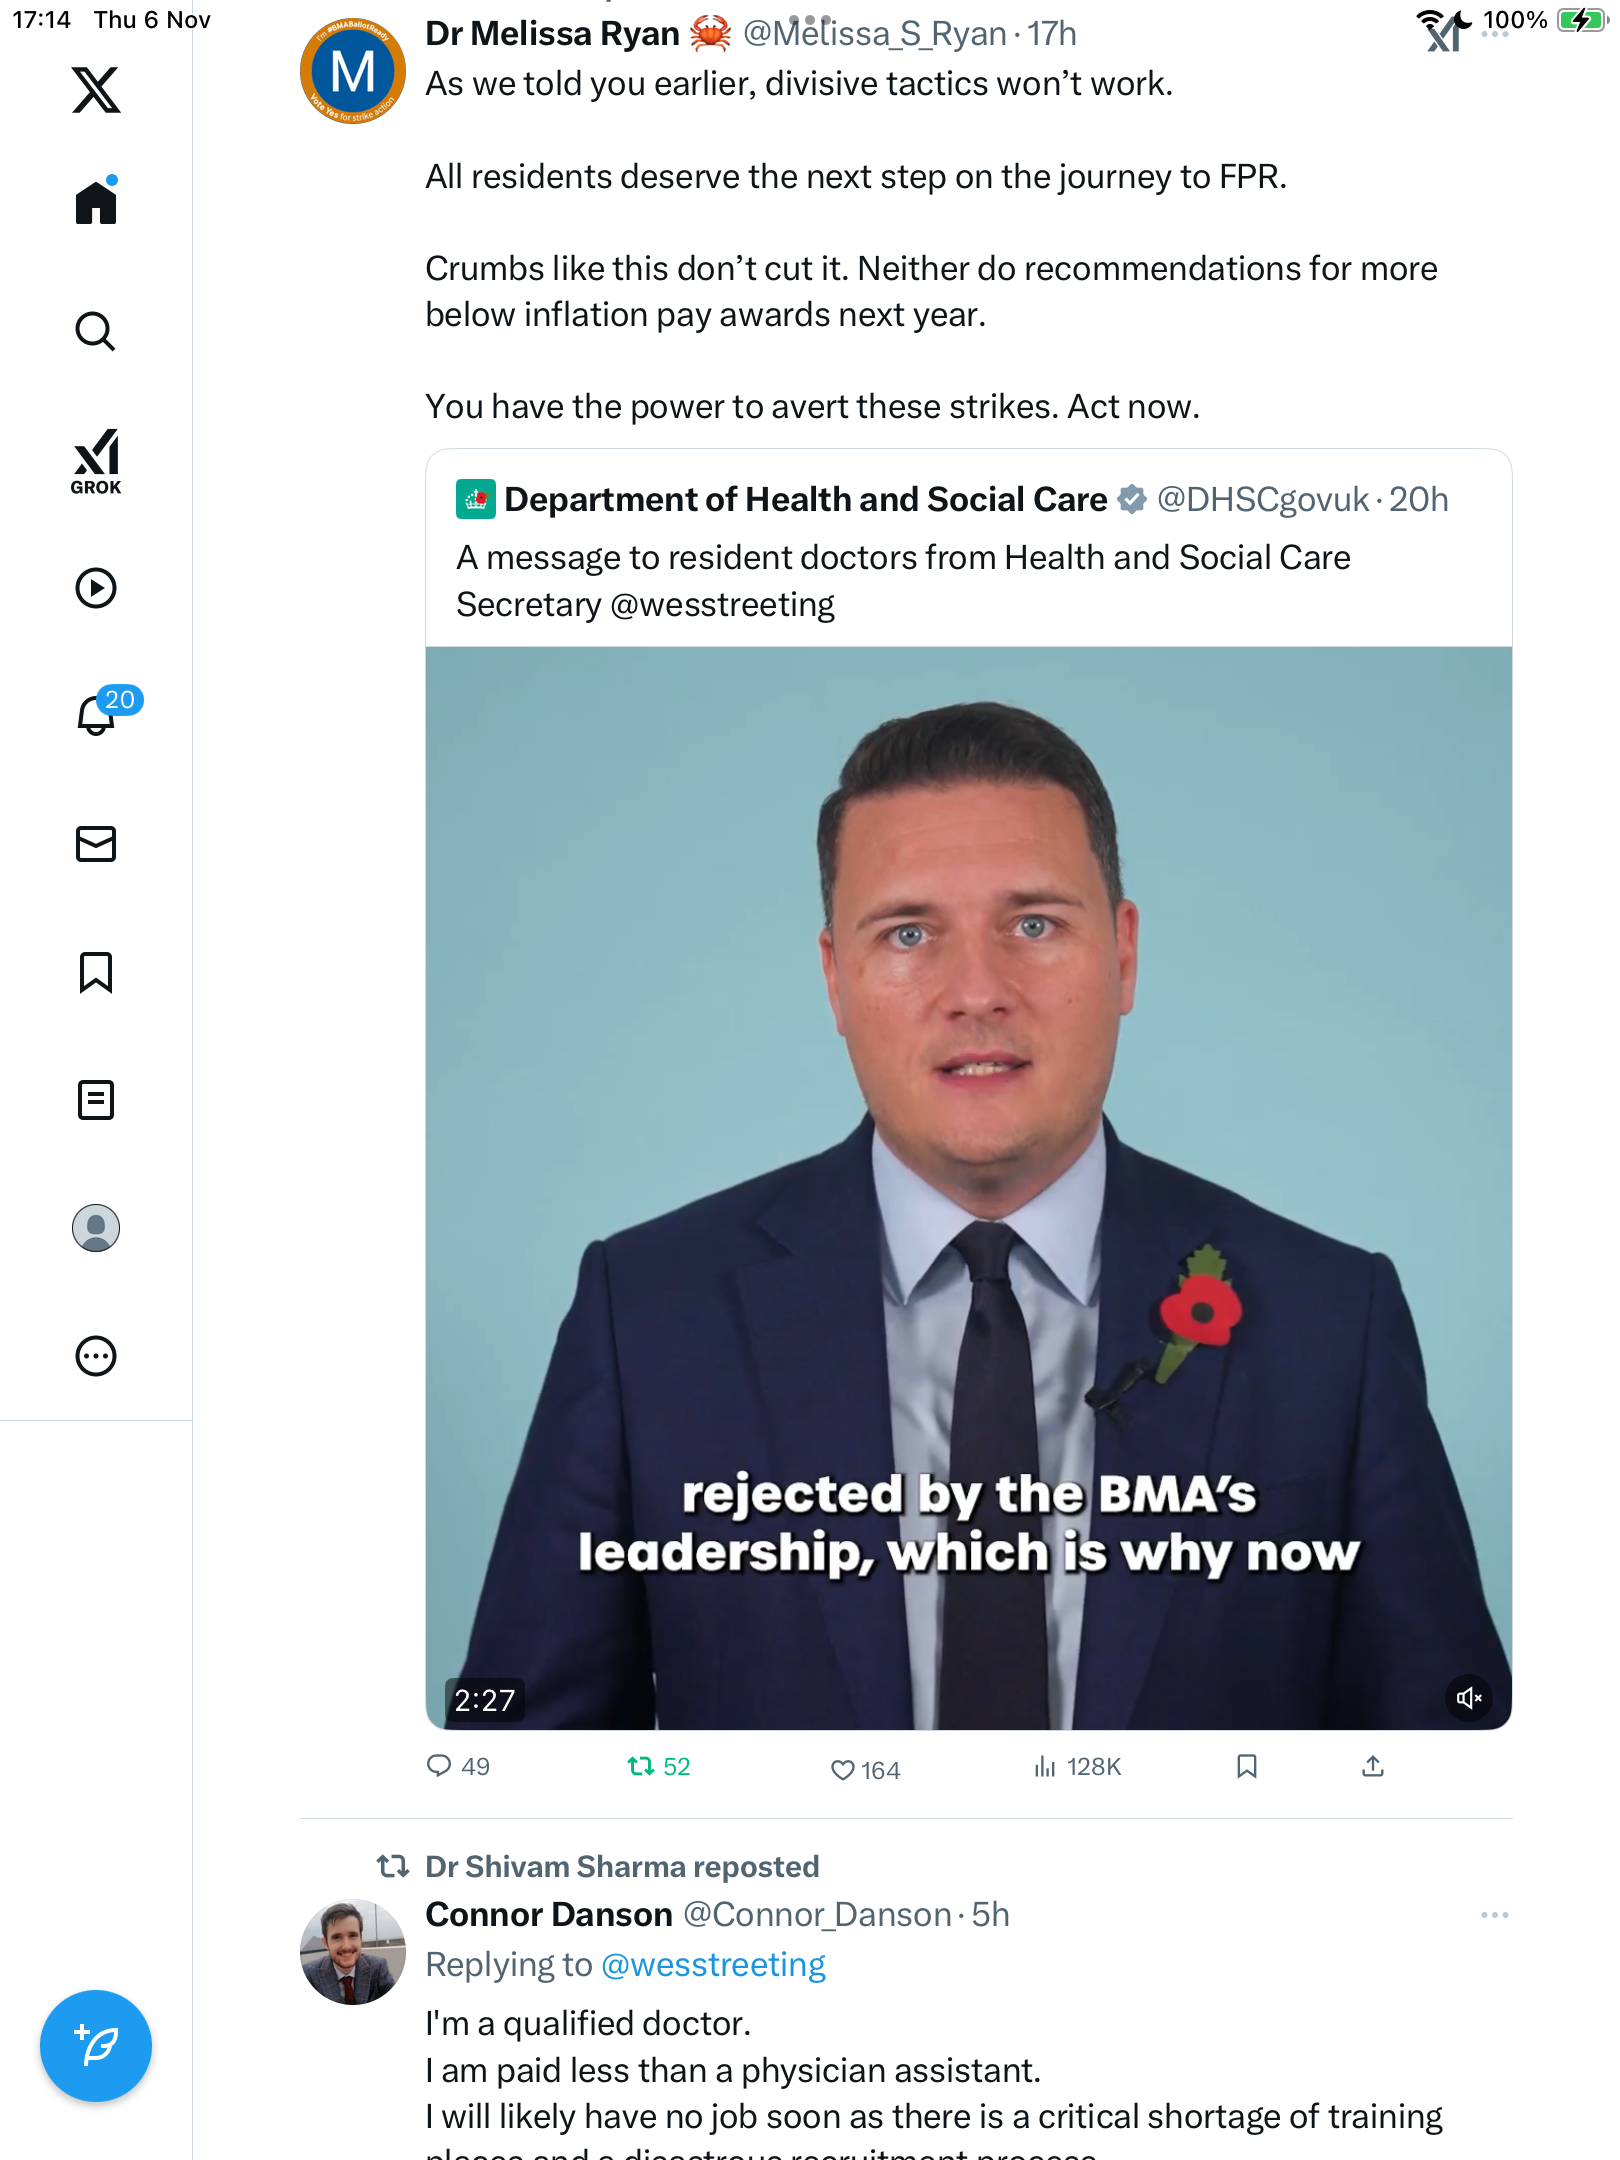Reply to Dr Melissa Ryan's post

coord(439,1767)
